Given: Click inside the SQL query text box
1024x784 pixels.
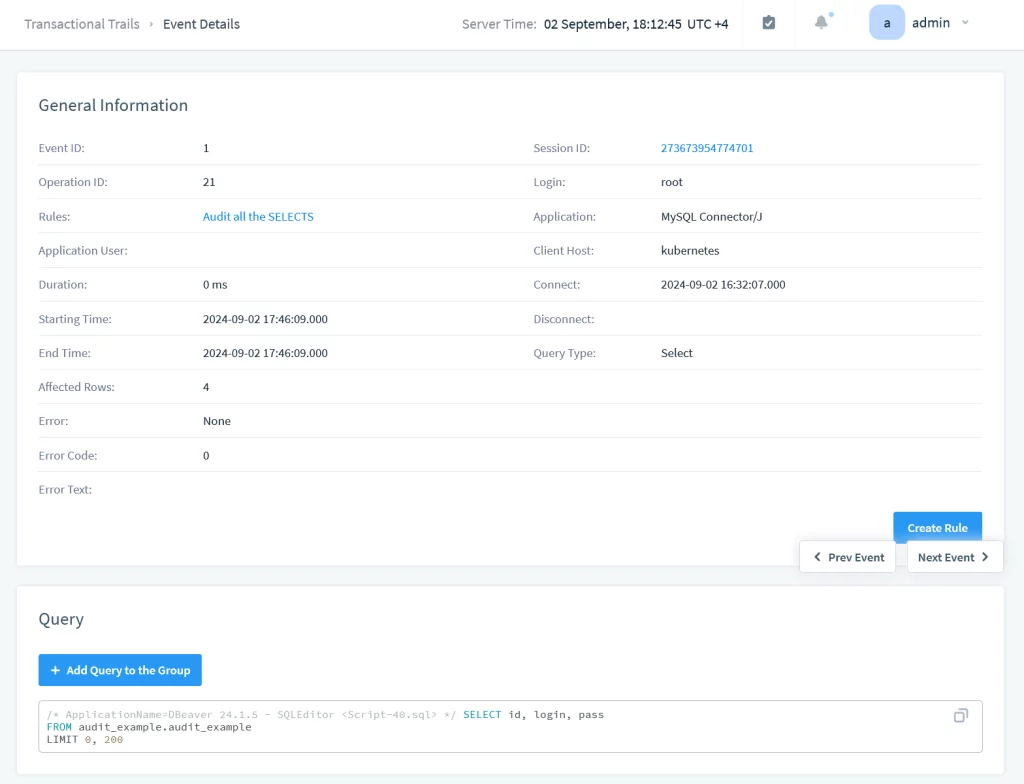Looking at the screenshot, I should click(510, 727).
